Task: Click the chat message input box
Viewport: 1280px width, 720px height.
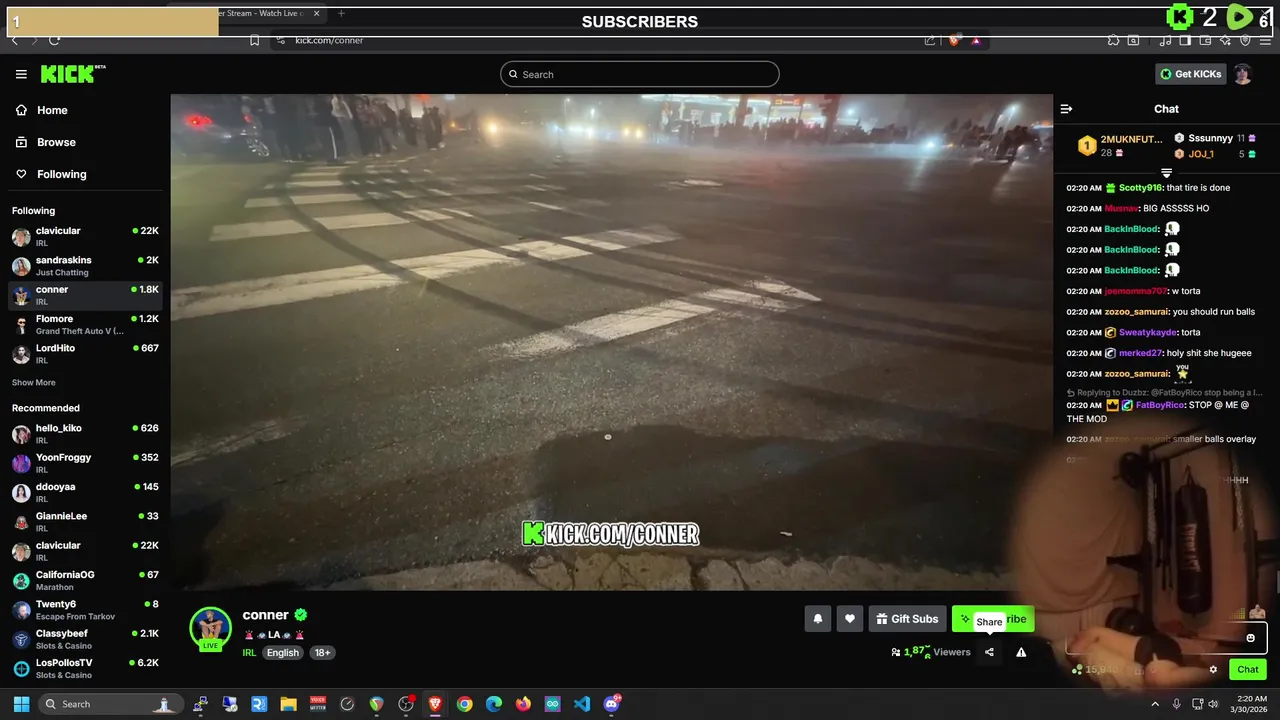Action: [x=1165, y=638]
